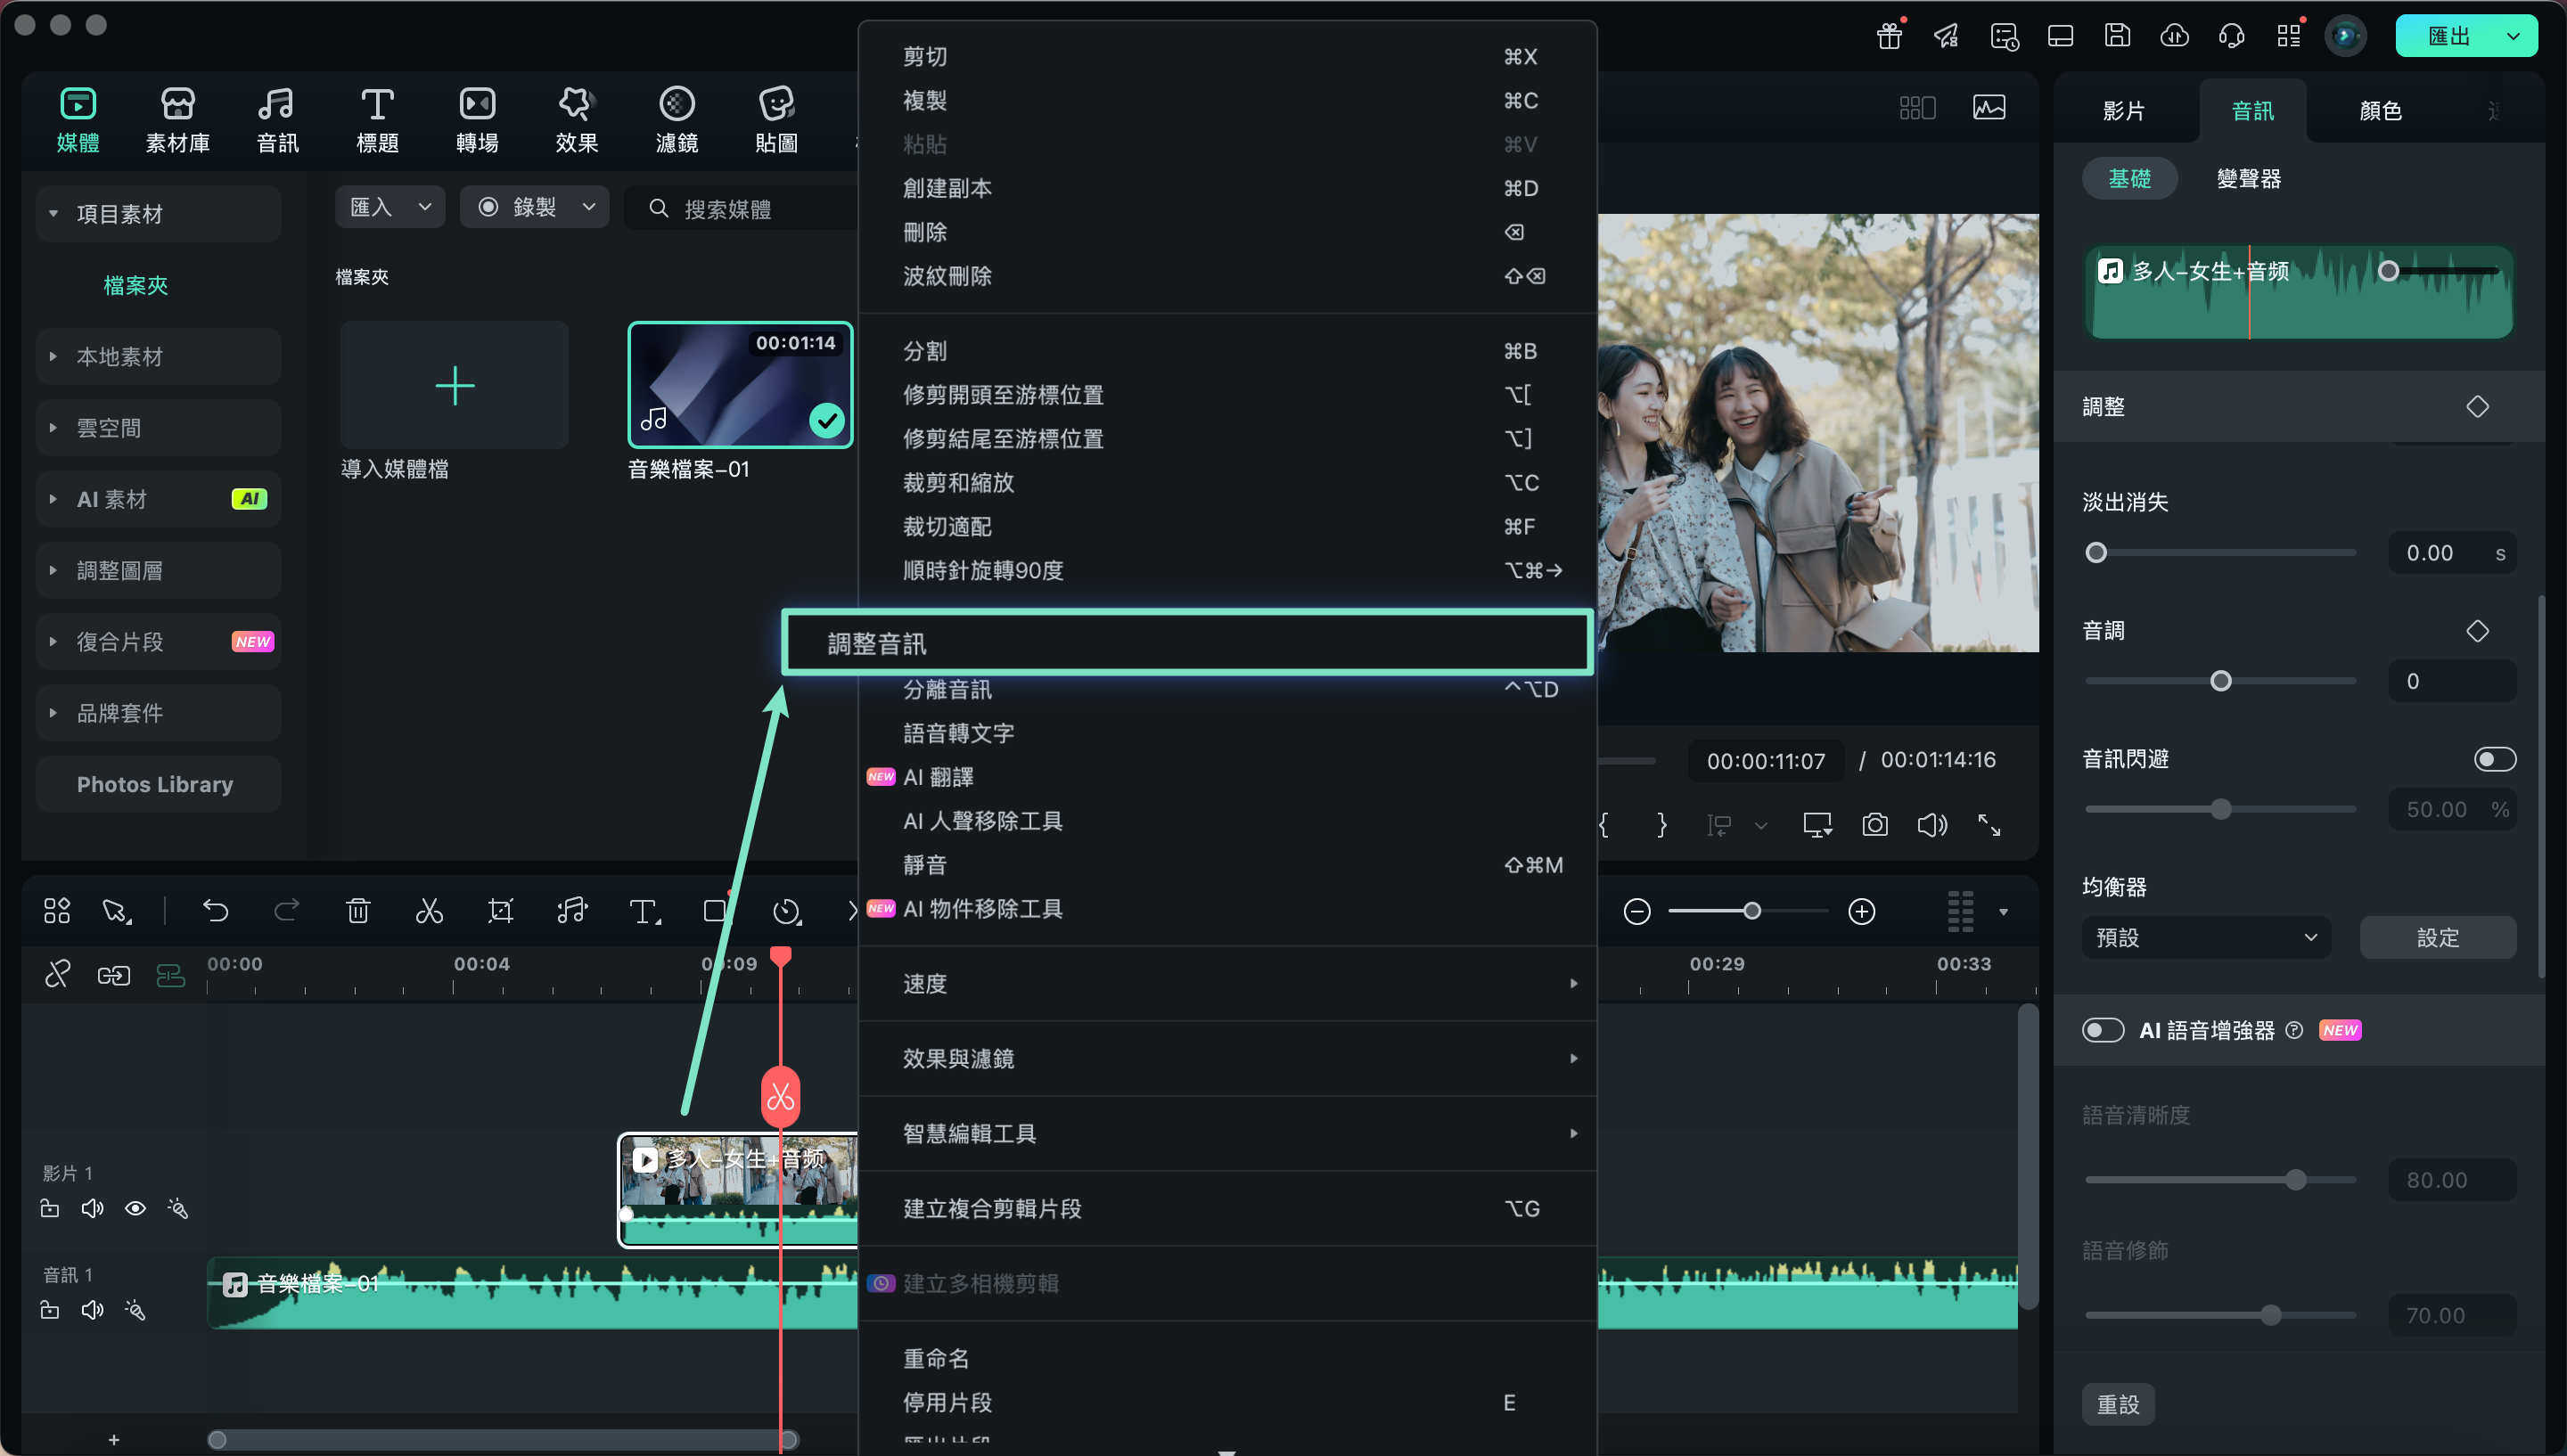Toggle the 音訊閃避 audio ducking switch

click(2494, 759)
